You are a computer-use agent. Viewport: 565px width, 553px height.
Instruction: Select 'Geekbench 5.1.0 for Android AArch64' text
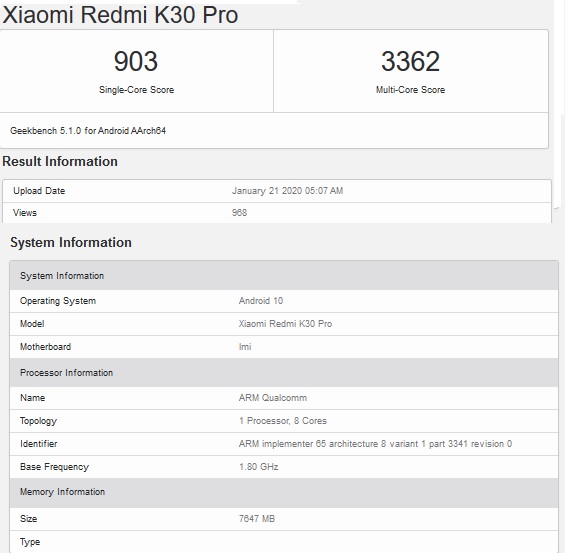point(88,131)
